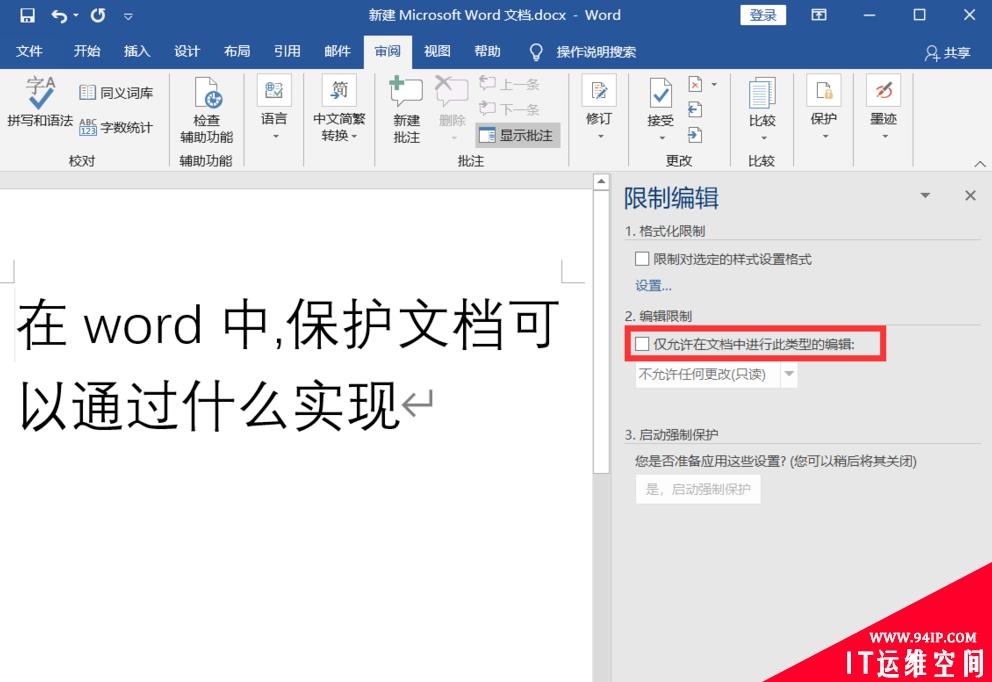Select the Review (审阅) tab

click(387, 51)
